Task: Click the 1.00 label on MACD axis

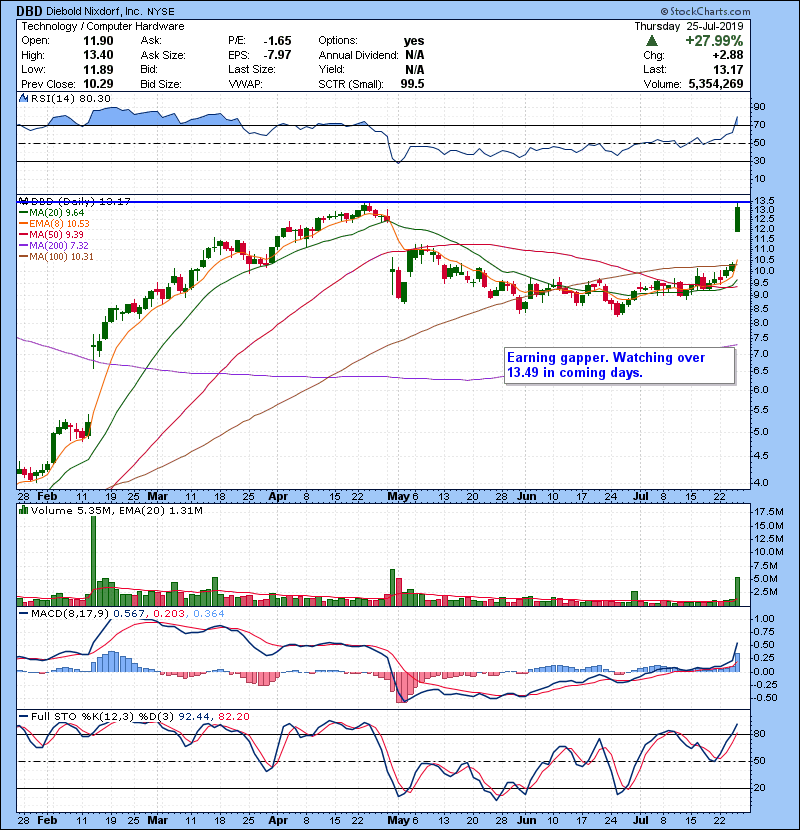Action: (x=764, y=619)
